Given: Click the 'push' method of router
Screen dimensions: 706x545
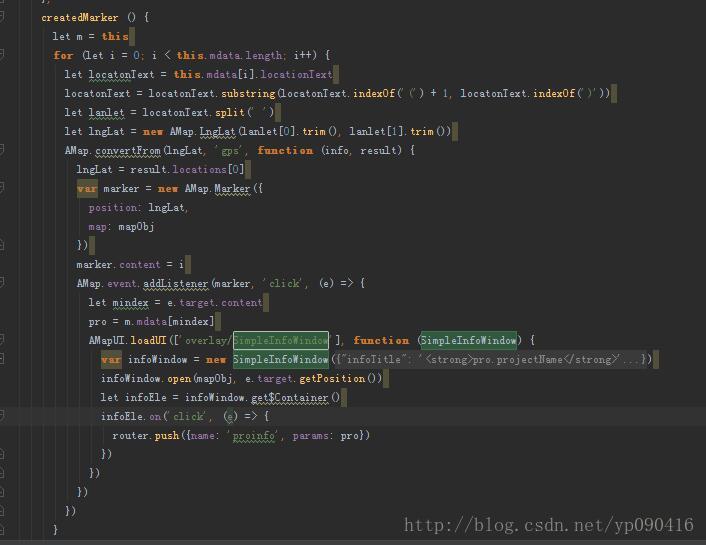Looking at the screenshot, I should (167, 436).
